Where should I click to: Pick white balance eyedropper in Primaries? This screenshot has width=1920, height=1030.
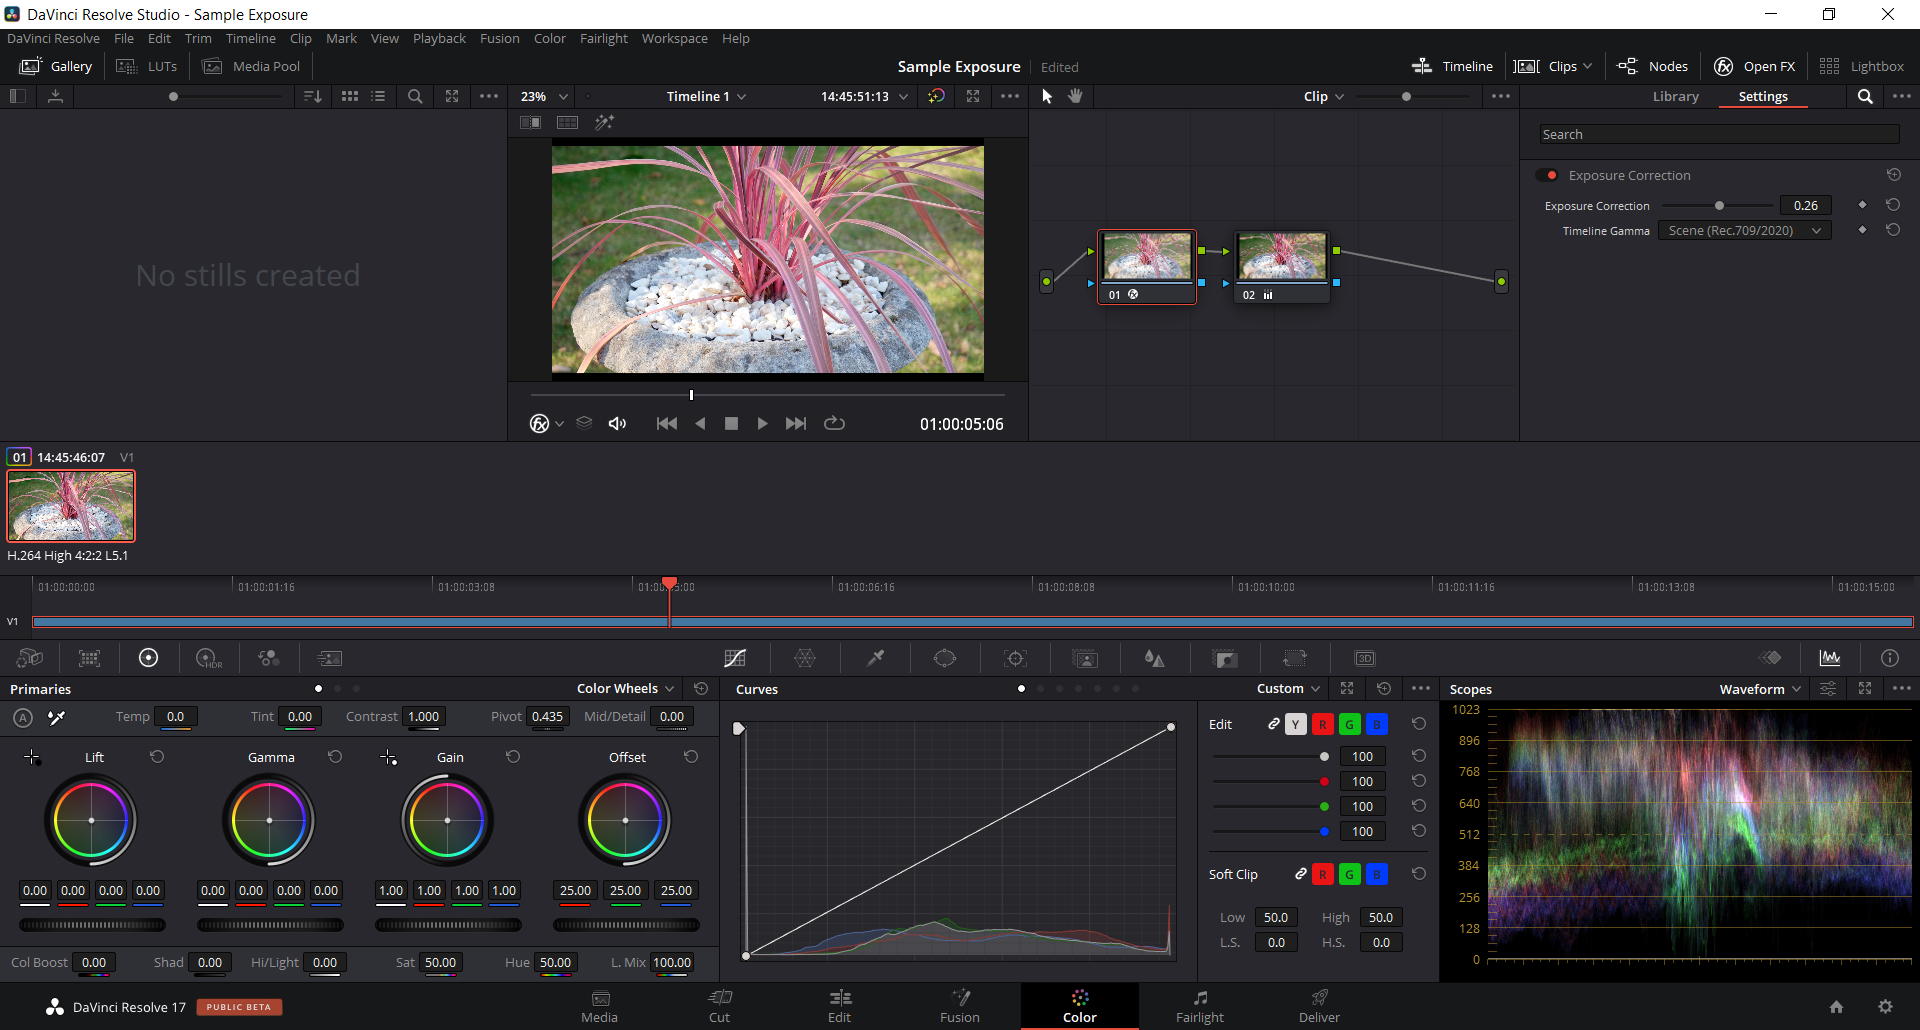(57, 717)
